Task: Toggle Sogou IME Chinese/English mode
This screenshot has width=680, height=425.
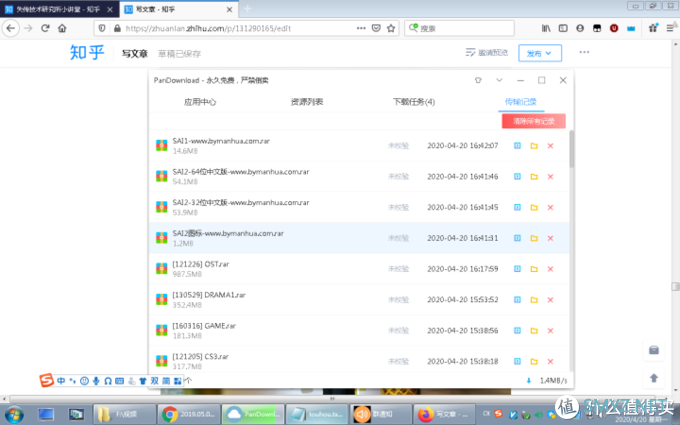Action: pos(61,381)
